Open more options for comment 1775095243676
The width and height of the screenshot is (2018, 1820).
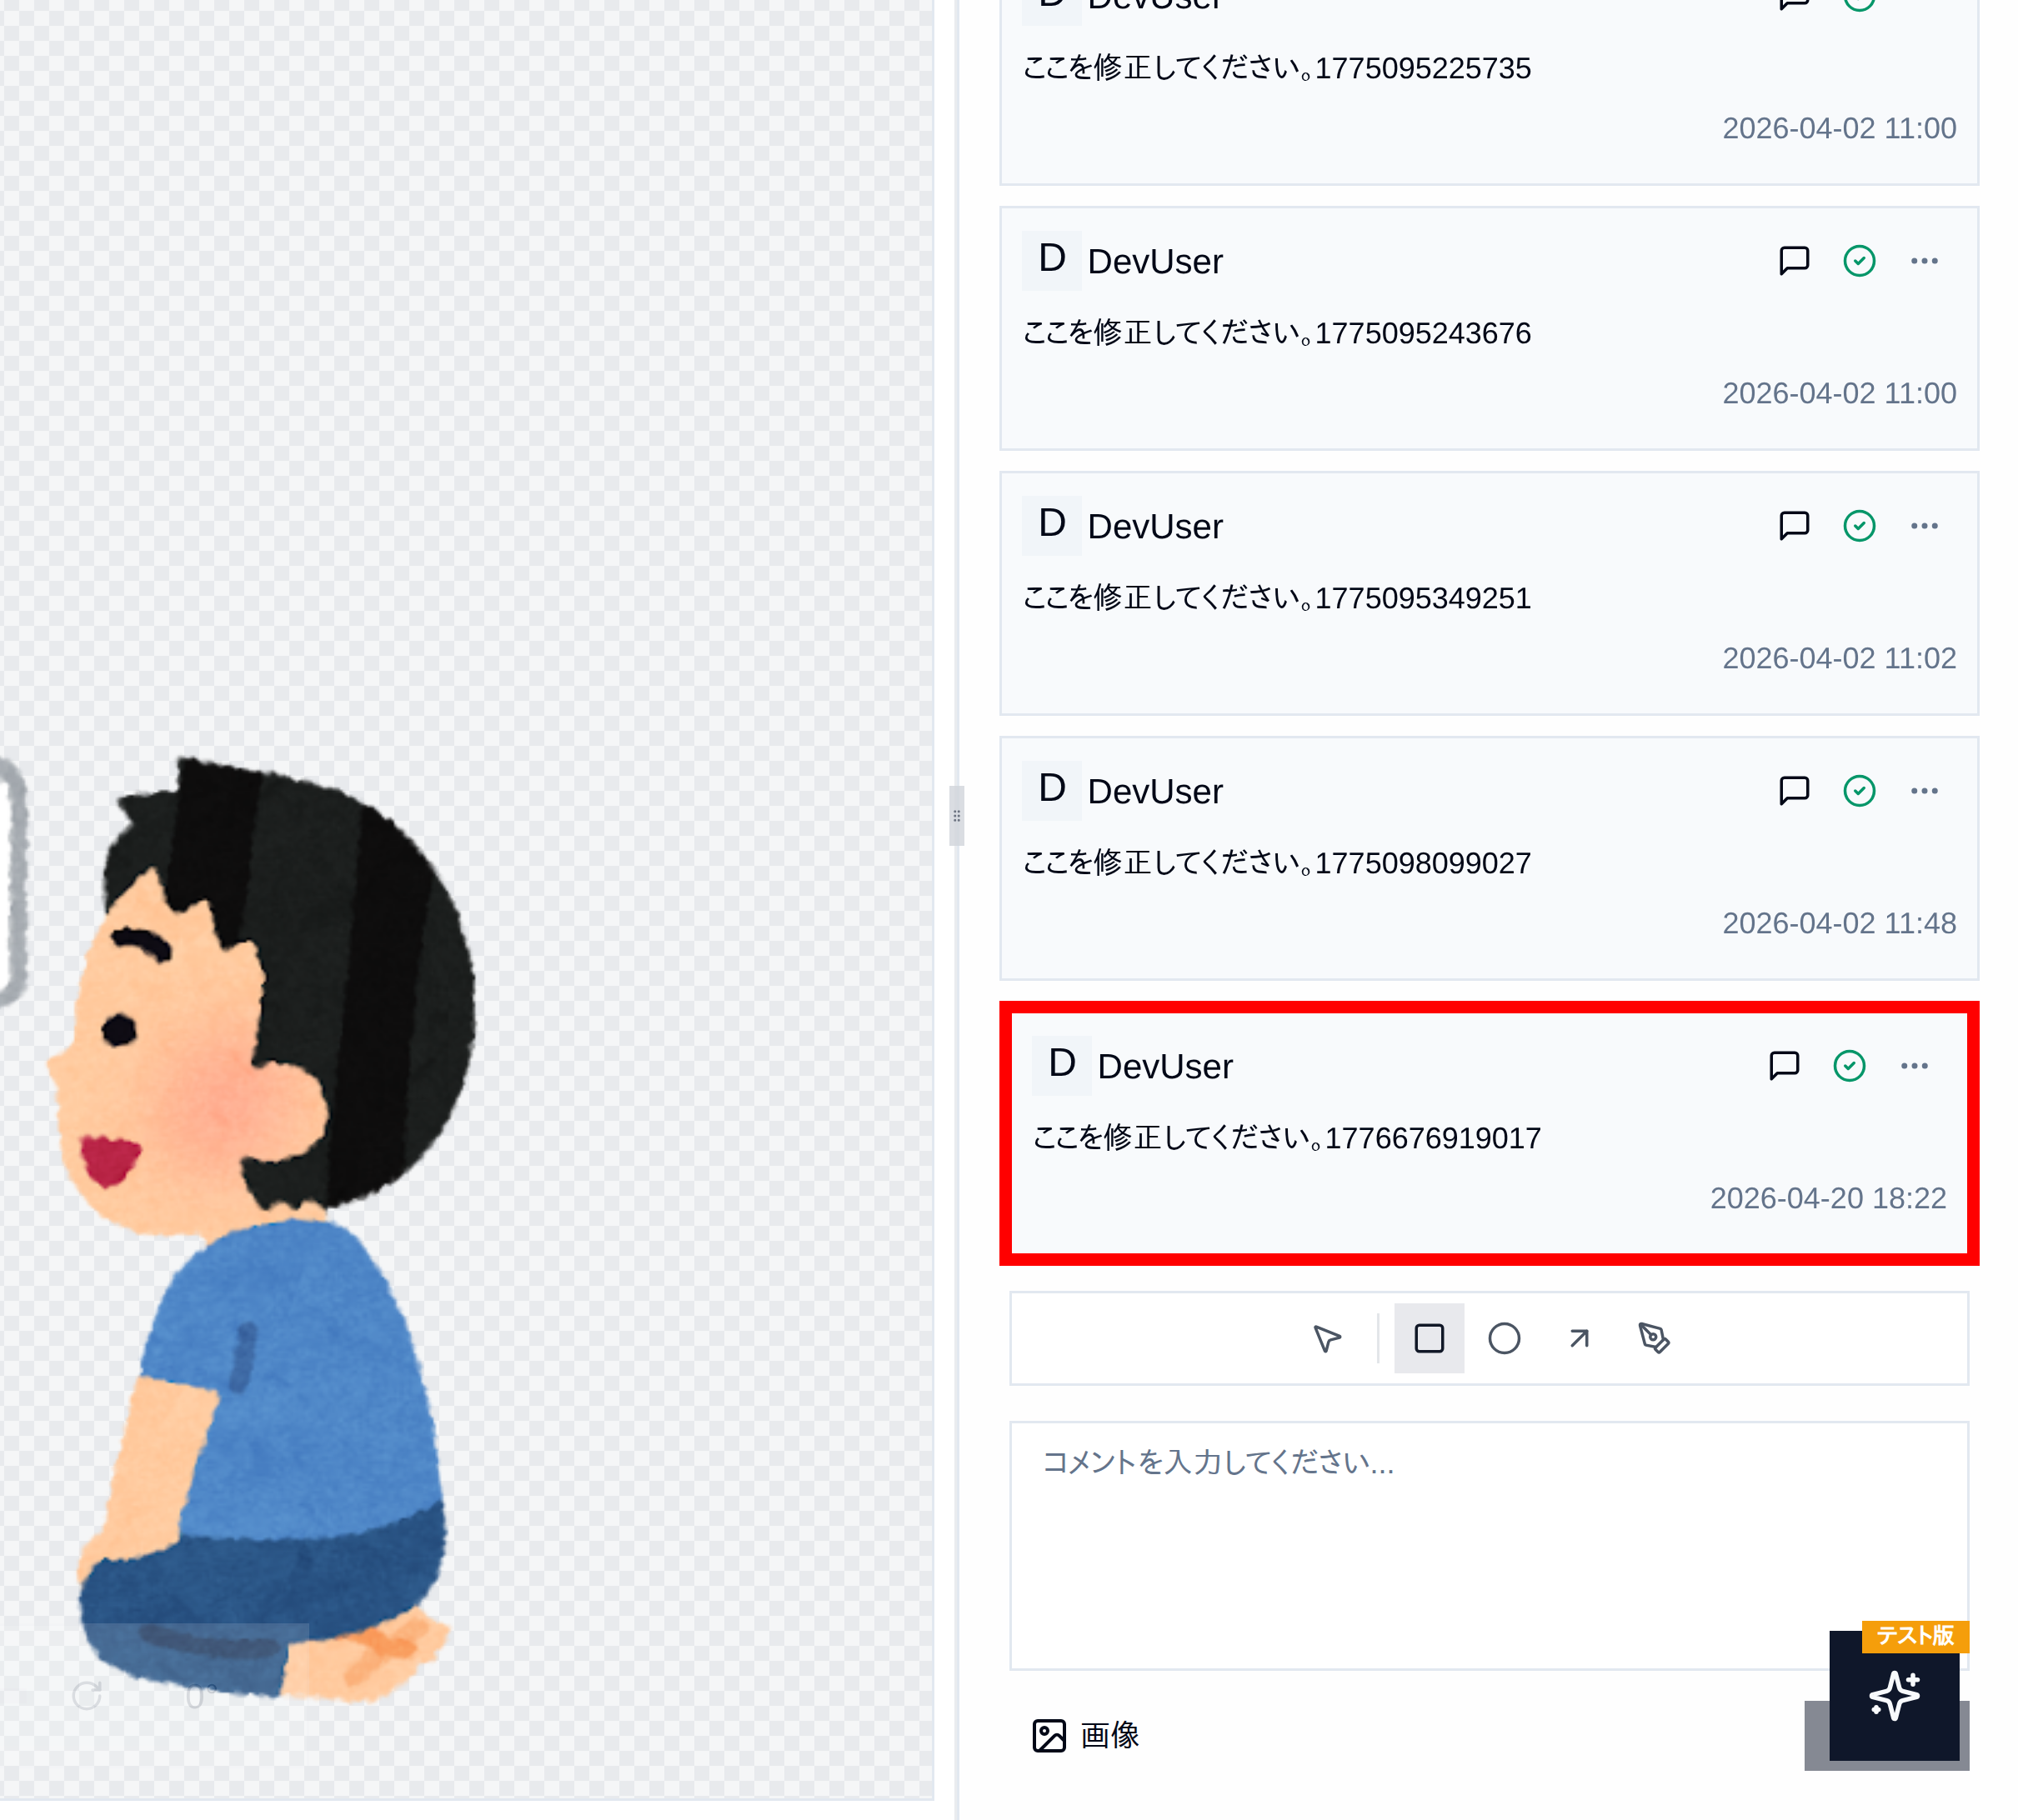tap(1924, 261)
